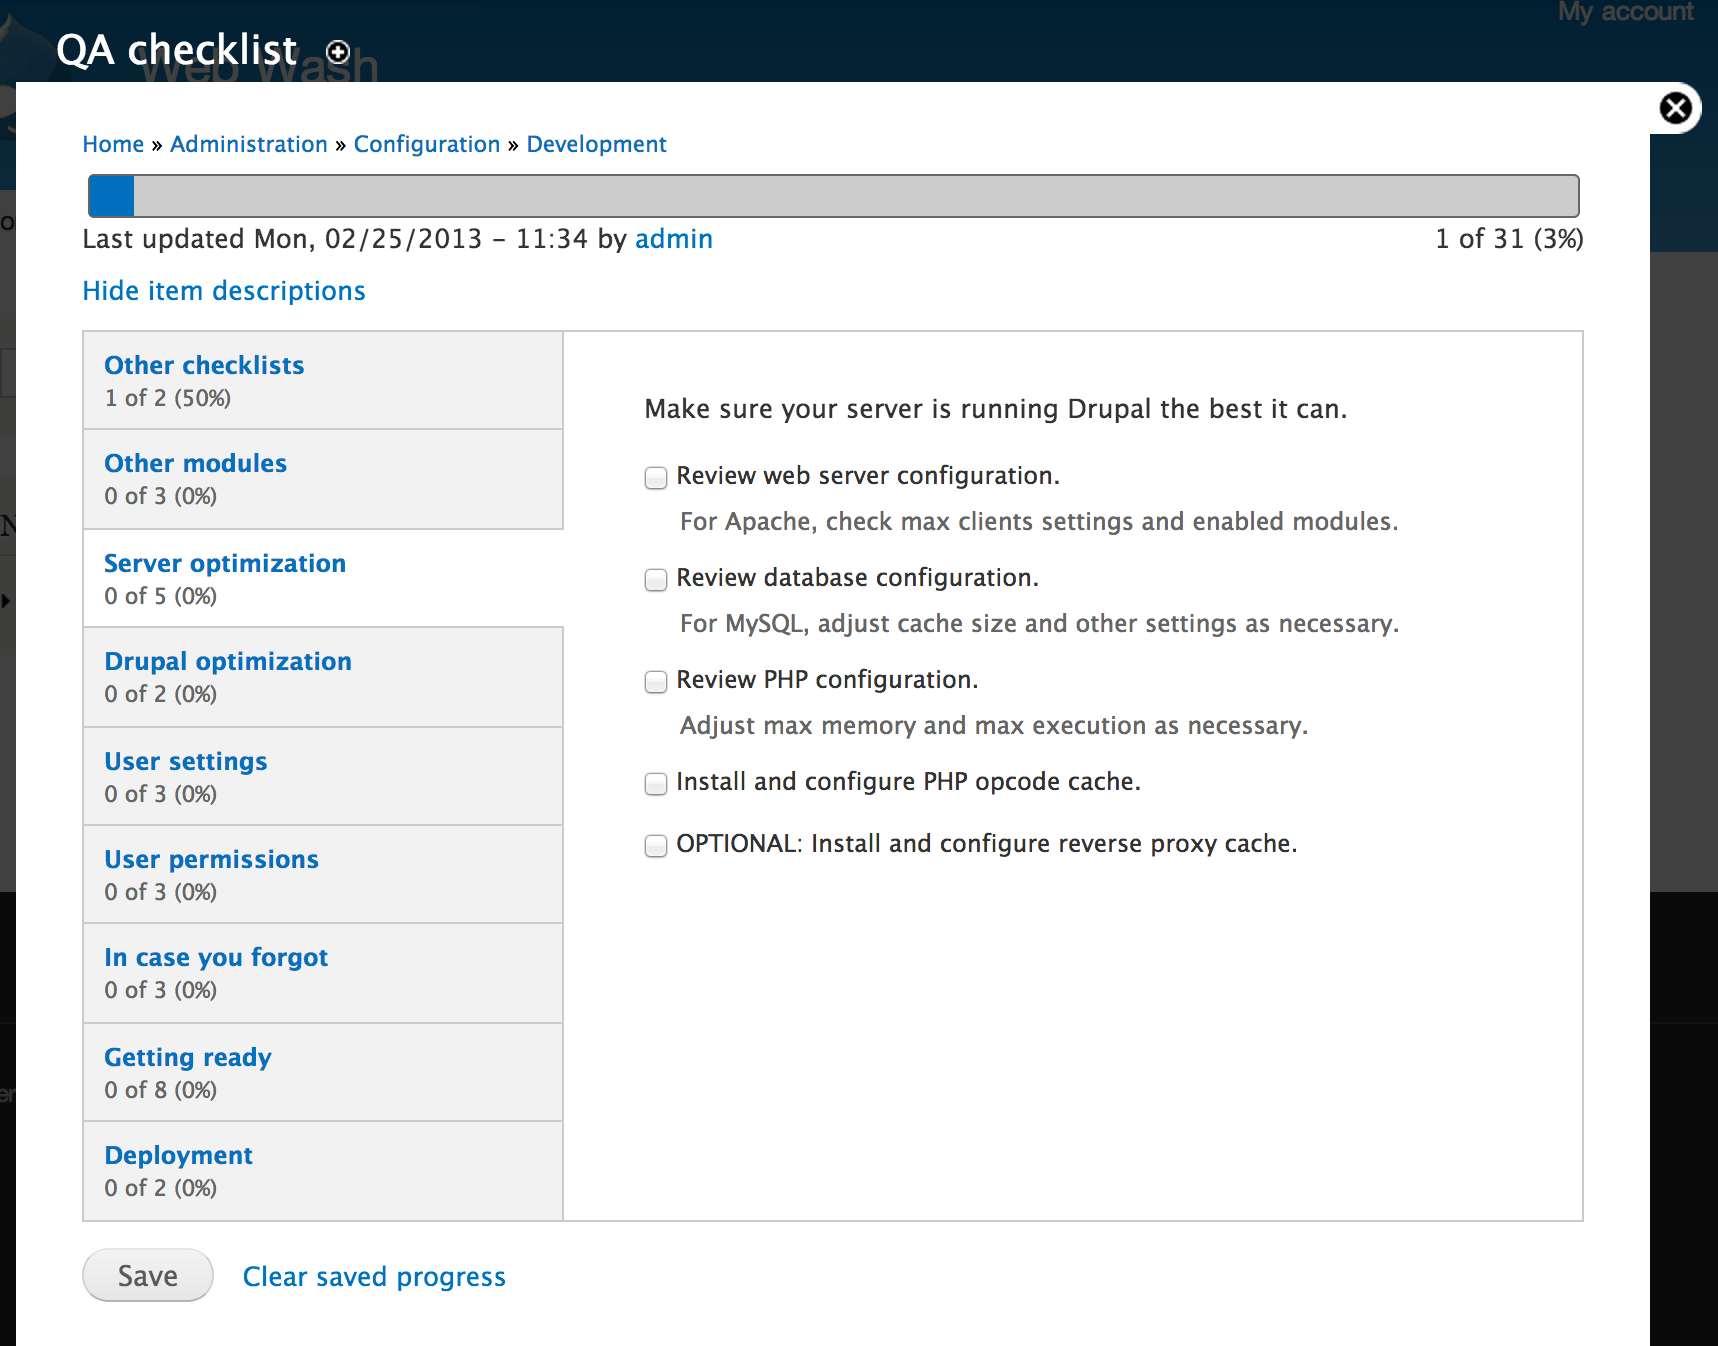Viewport: 1718px width, 1346px height.
Task: Enable the Review PHP configuration checkbox
Action: pos(655,682)
